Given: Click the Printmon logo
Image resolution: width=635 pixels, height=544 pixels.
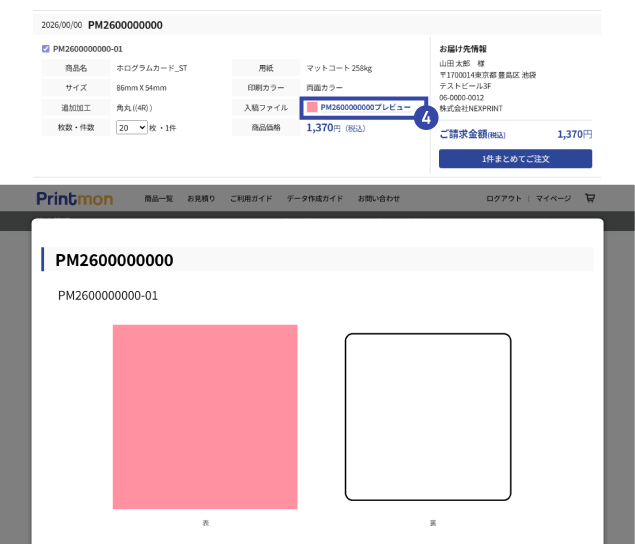Looking at the screenshot, I should tap(75, 198).
